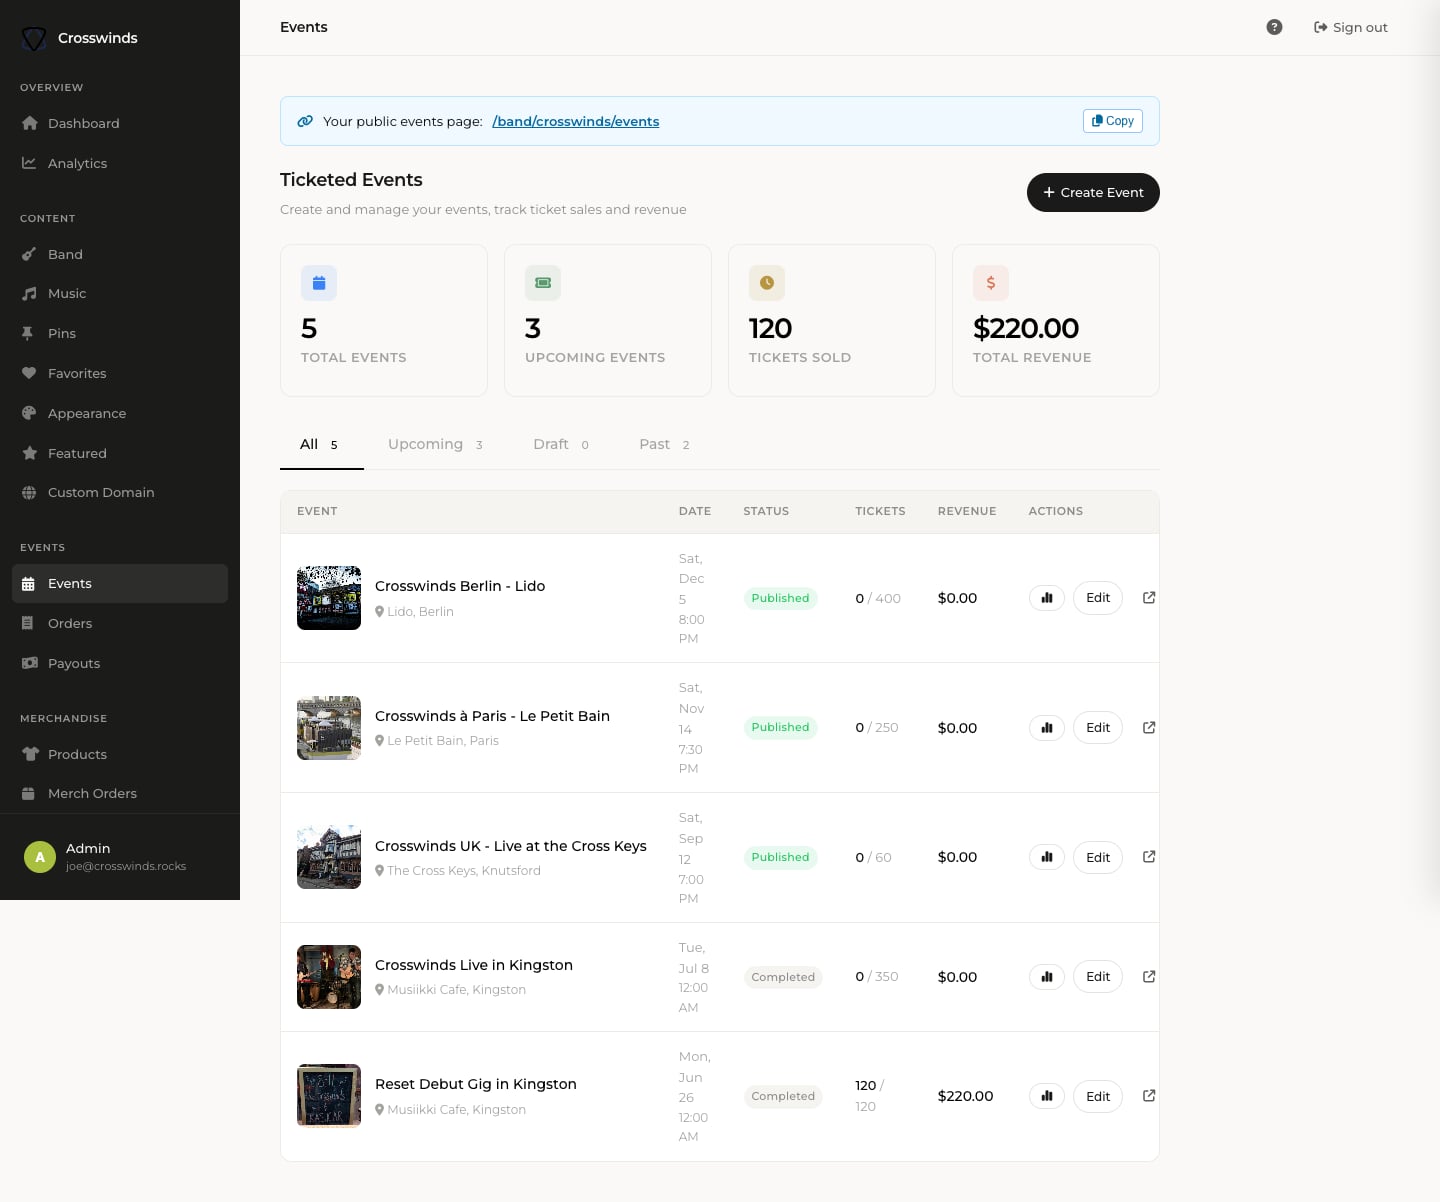Copy the public events page URL
The height and width of the screenshot is (1202, 1440).
1112,121
